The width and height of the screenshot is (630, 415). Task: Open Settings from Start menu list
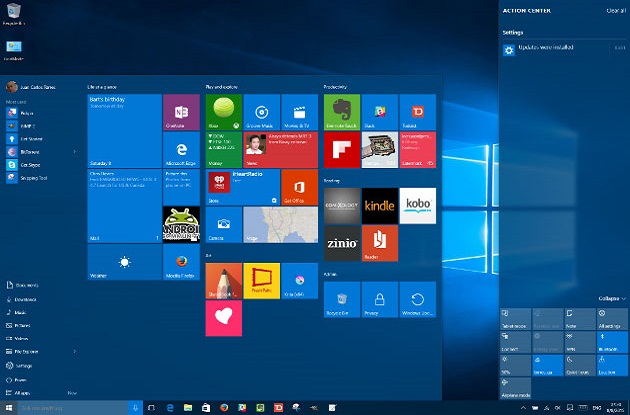click(x=22, y=366)
